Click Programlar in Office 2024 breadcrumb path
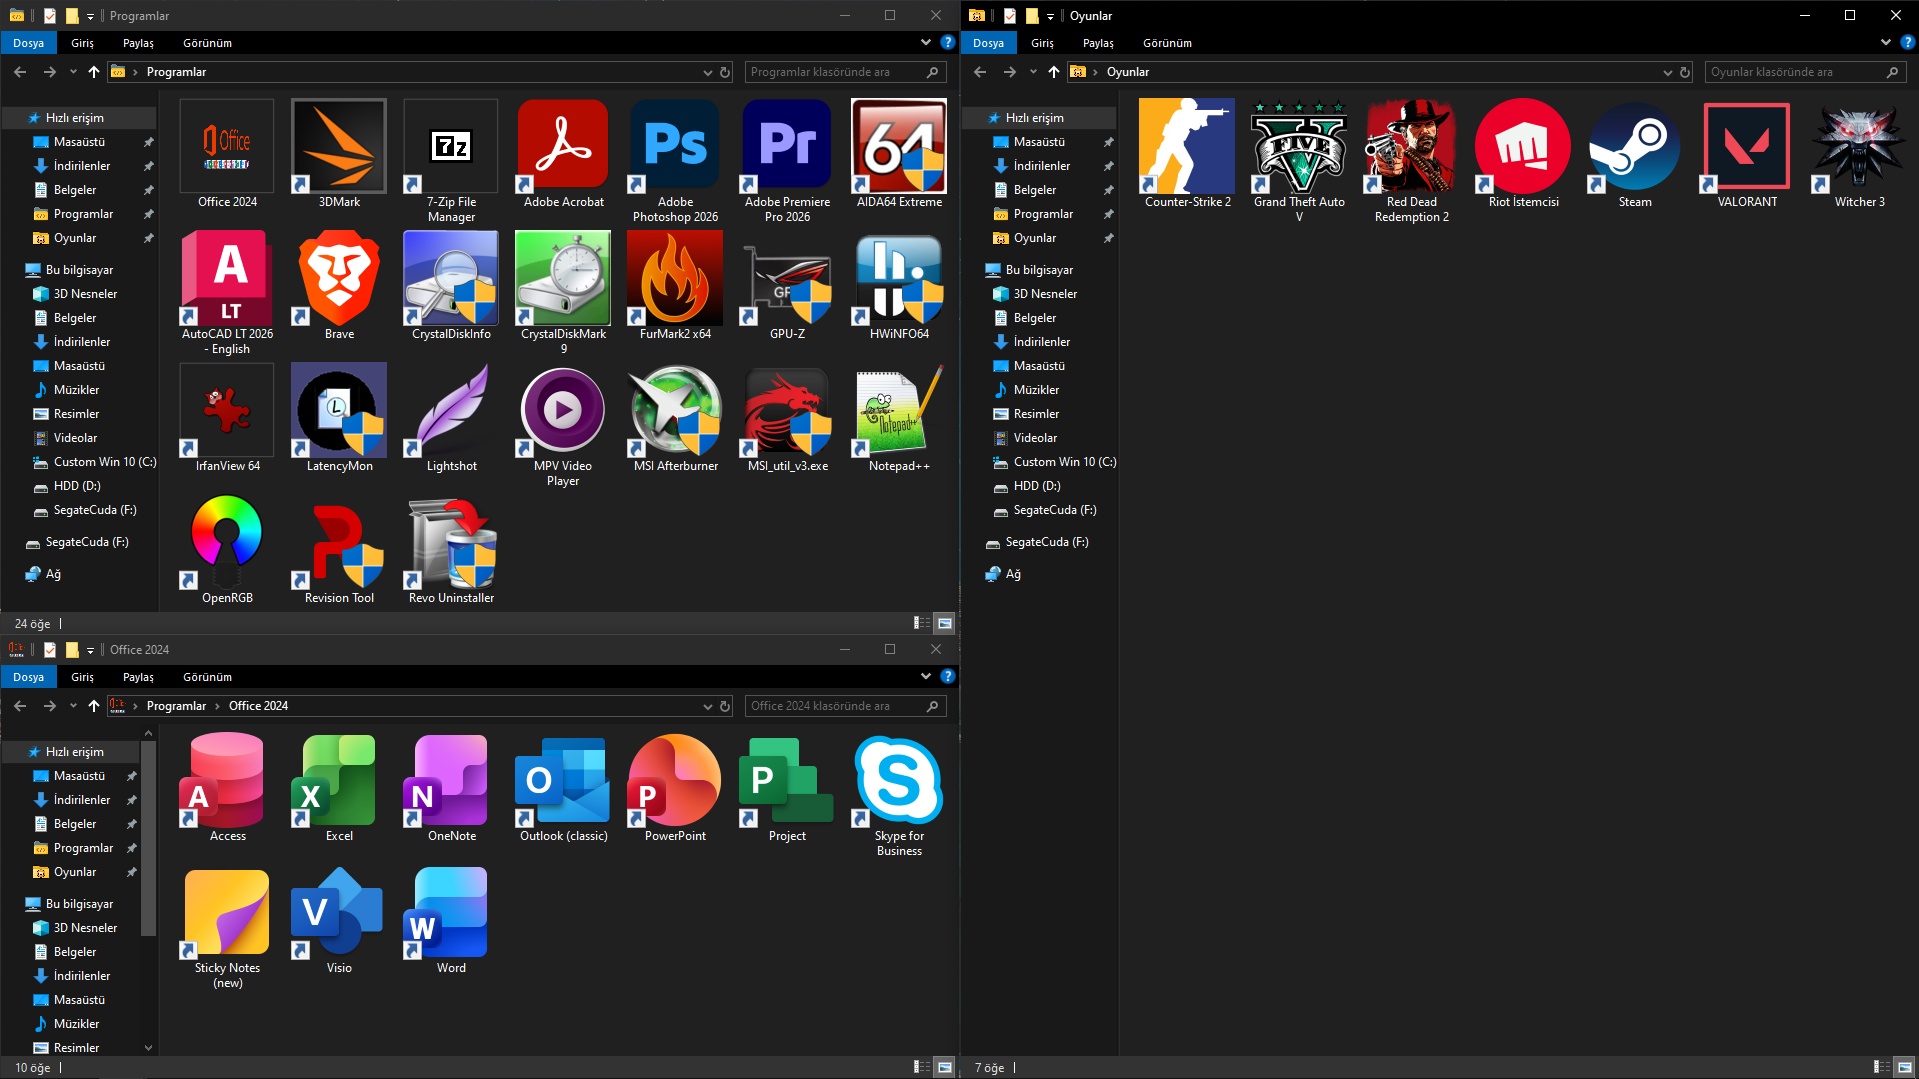Image resolution: width=1919 pixels, height=1079 pixels. coord(176,706)
